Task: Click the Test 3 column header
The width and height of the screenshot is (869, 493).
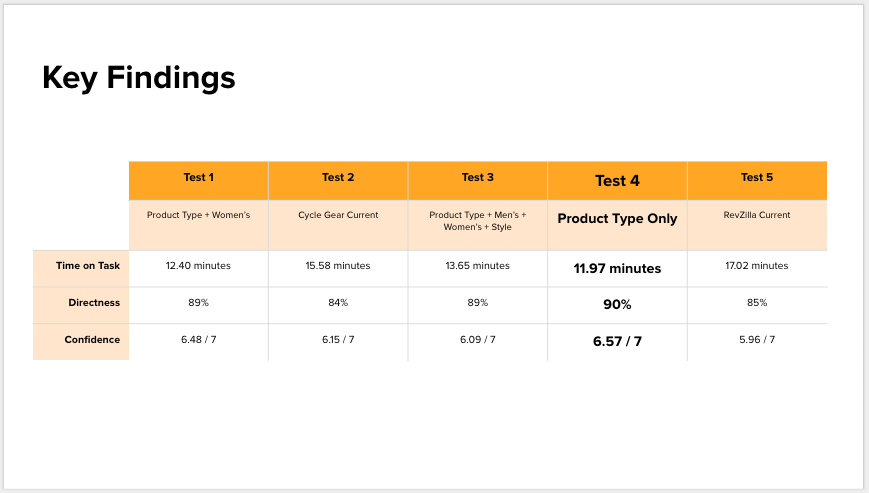Action: tap(478, 178)
